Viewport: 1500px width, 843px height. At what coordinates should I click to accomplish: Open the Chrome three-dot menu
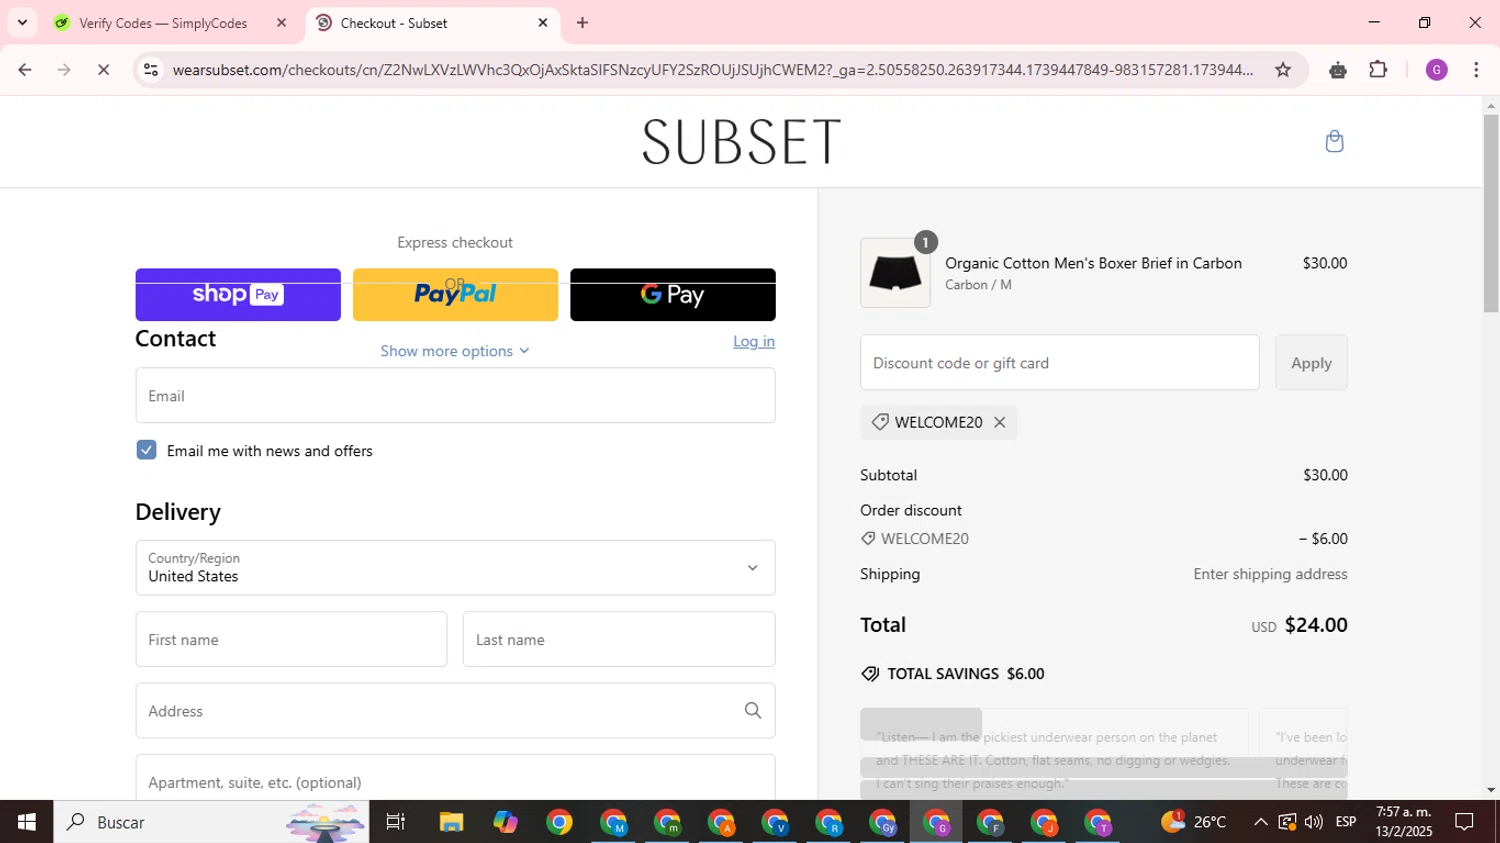pyautogui.click(x=1476, y=69)
